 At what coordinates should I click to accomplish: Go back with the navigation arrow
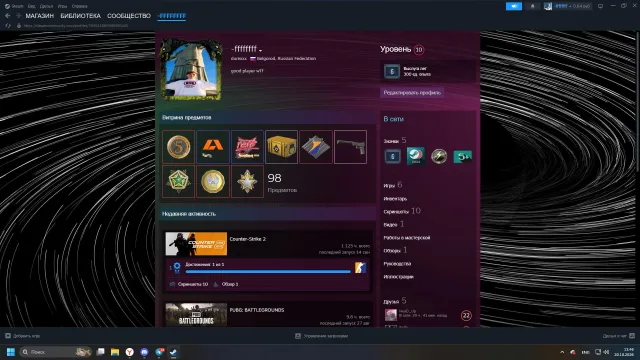click(x=8, y=16)
